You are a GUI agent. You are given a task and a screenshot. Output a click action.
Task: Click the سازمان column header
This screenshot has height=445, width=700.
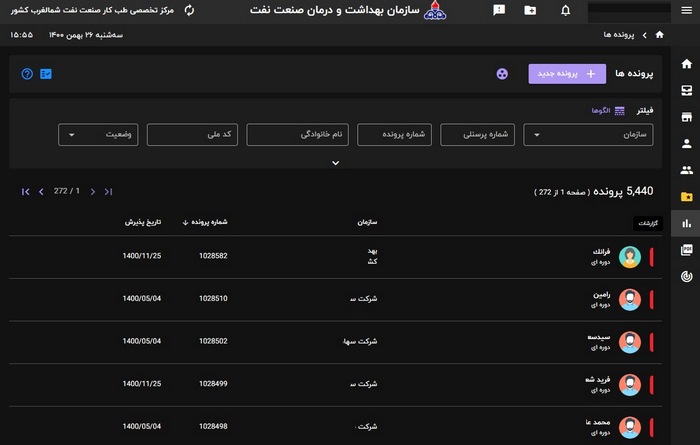pyautogui.click(x=367, y=222)
